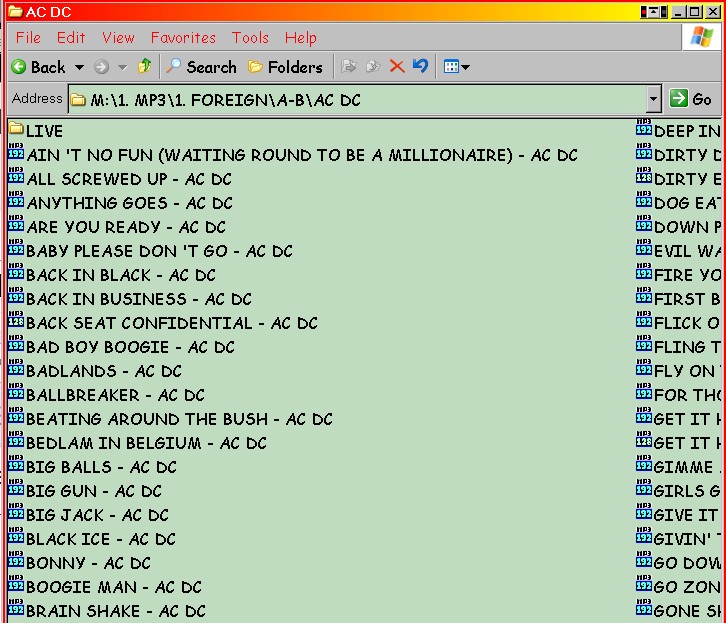The width and height of the screenshot is (726, 623).
Task: Open the File menu
Action: (28, 37)
